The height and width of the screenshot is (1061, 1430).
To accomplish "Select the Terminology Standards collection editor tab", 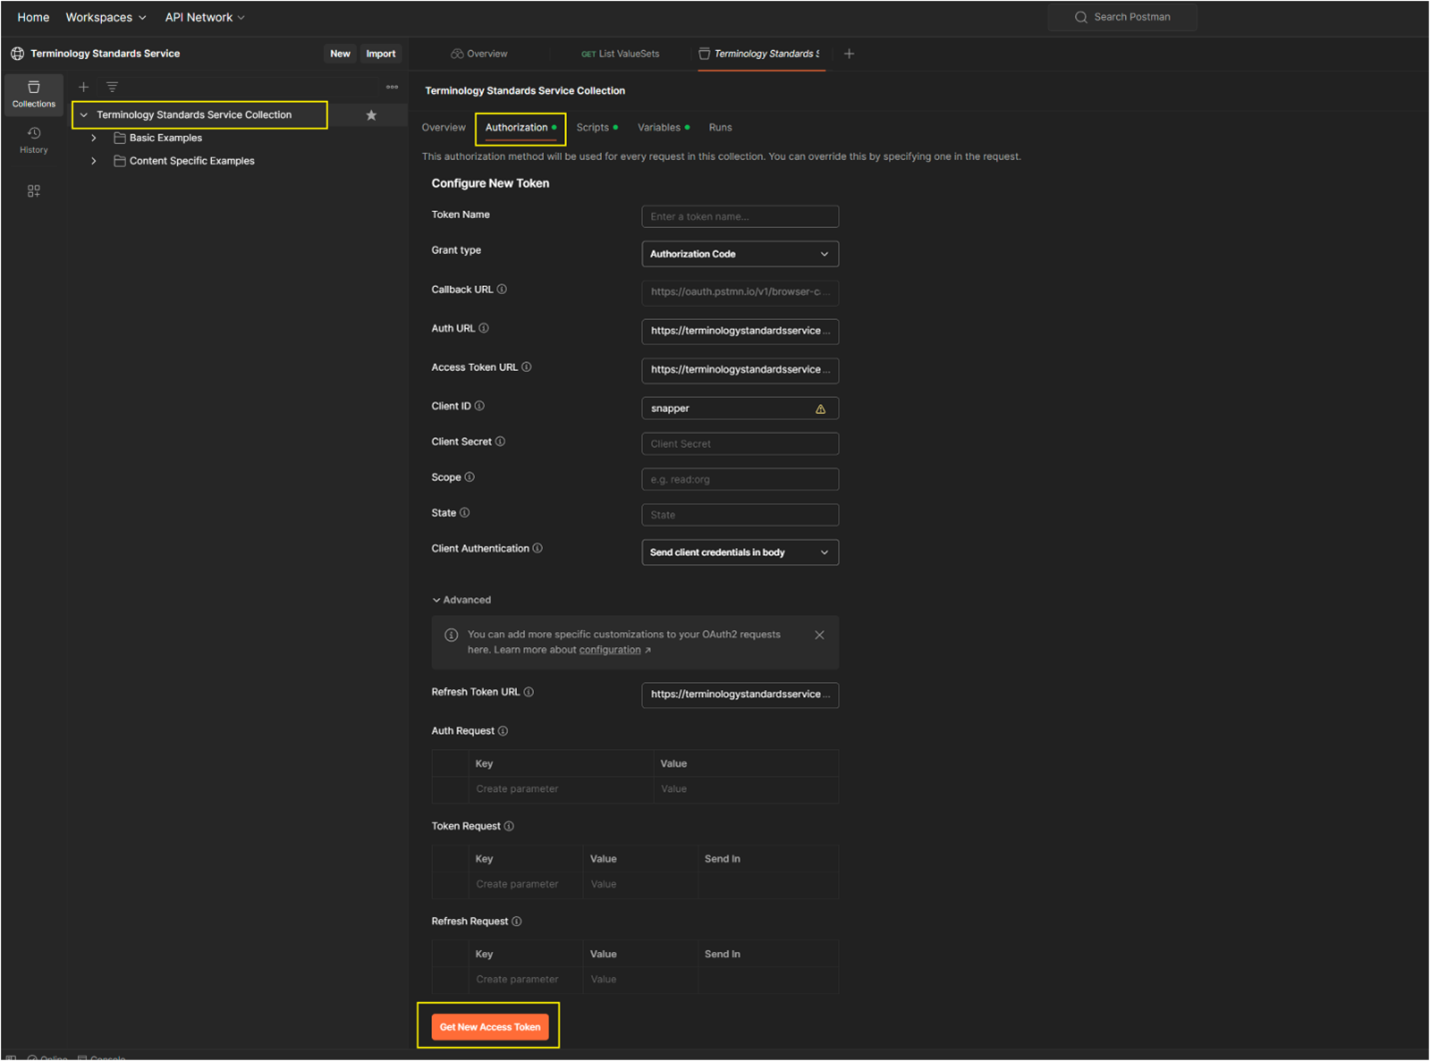I will 760,54.
